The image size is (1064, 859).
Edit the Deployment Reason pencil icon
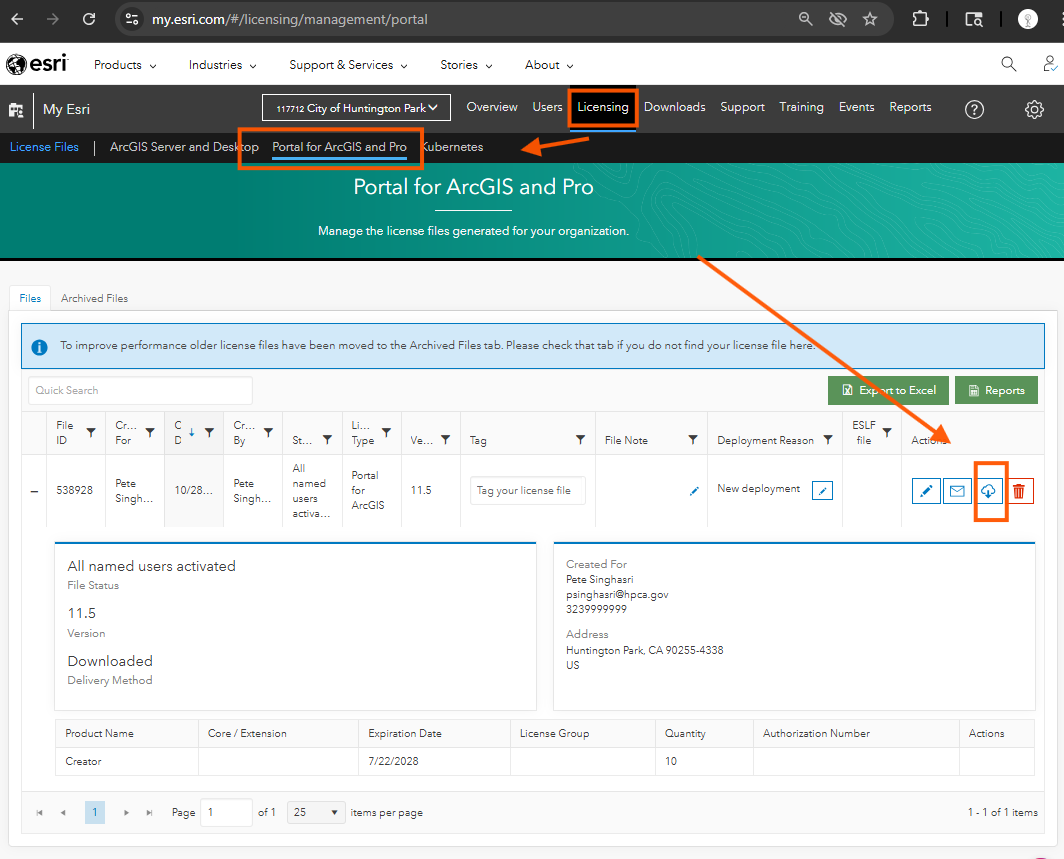[x=822, y=490]
